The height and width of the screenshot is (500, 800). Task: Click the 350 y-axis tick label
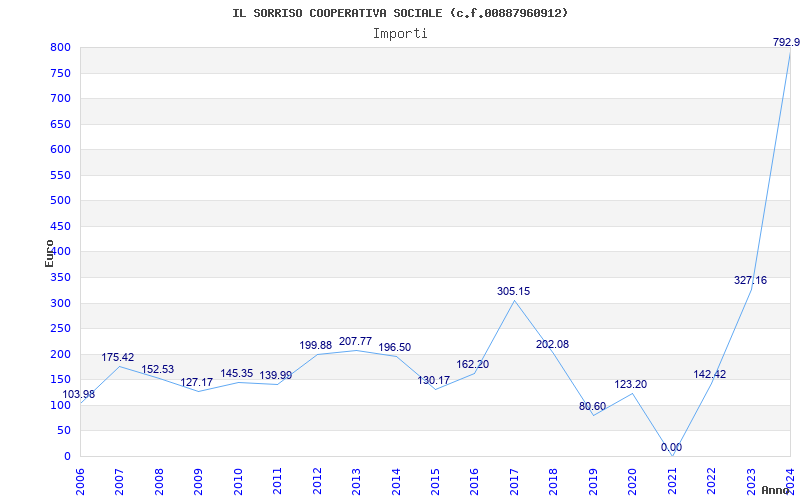click(60, 278)
